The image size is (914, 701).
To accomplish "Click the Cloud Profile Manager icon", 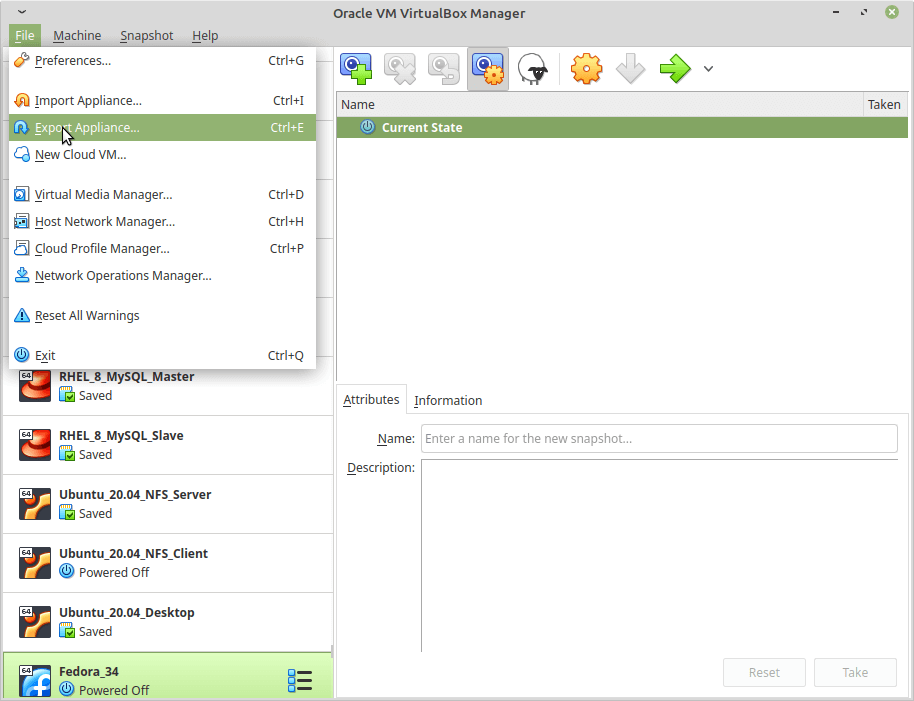I will pos(22,248).
